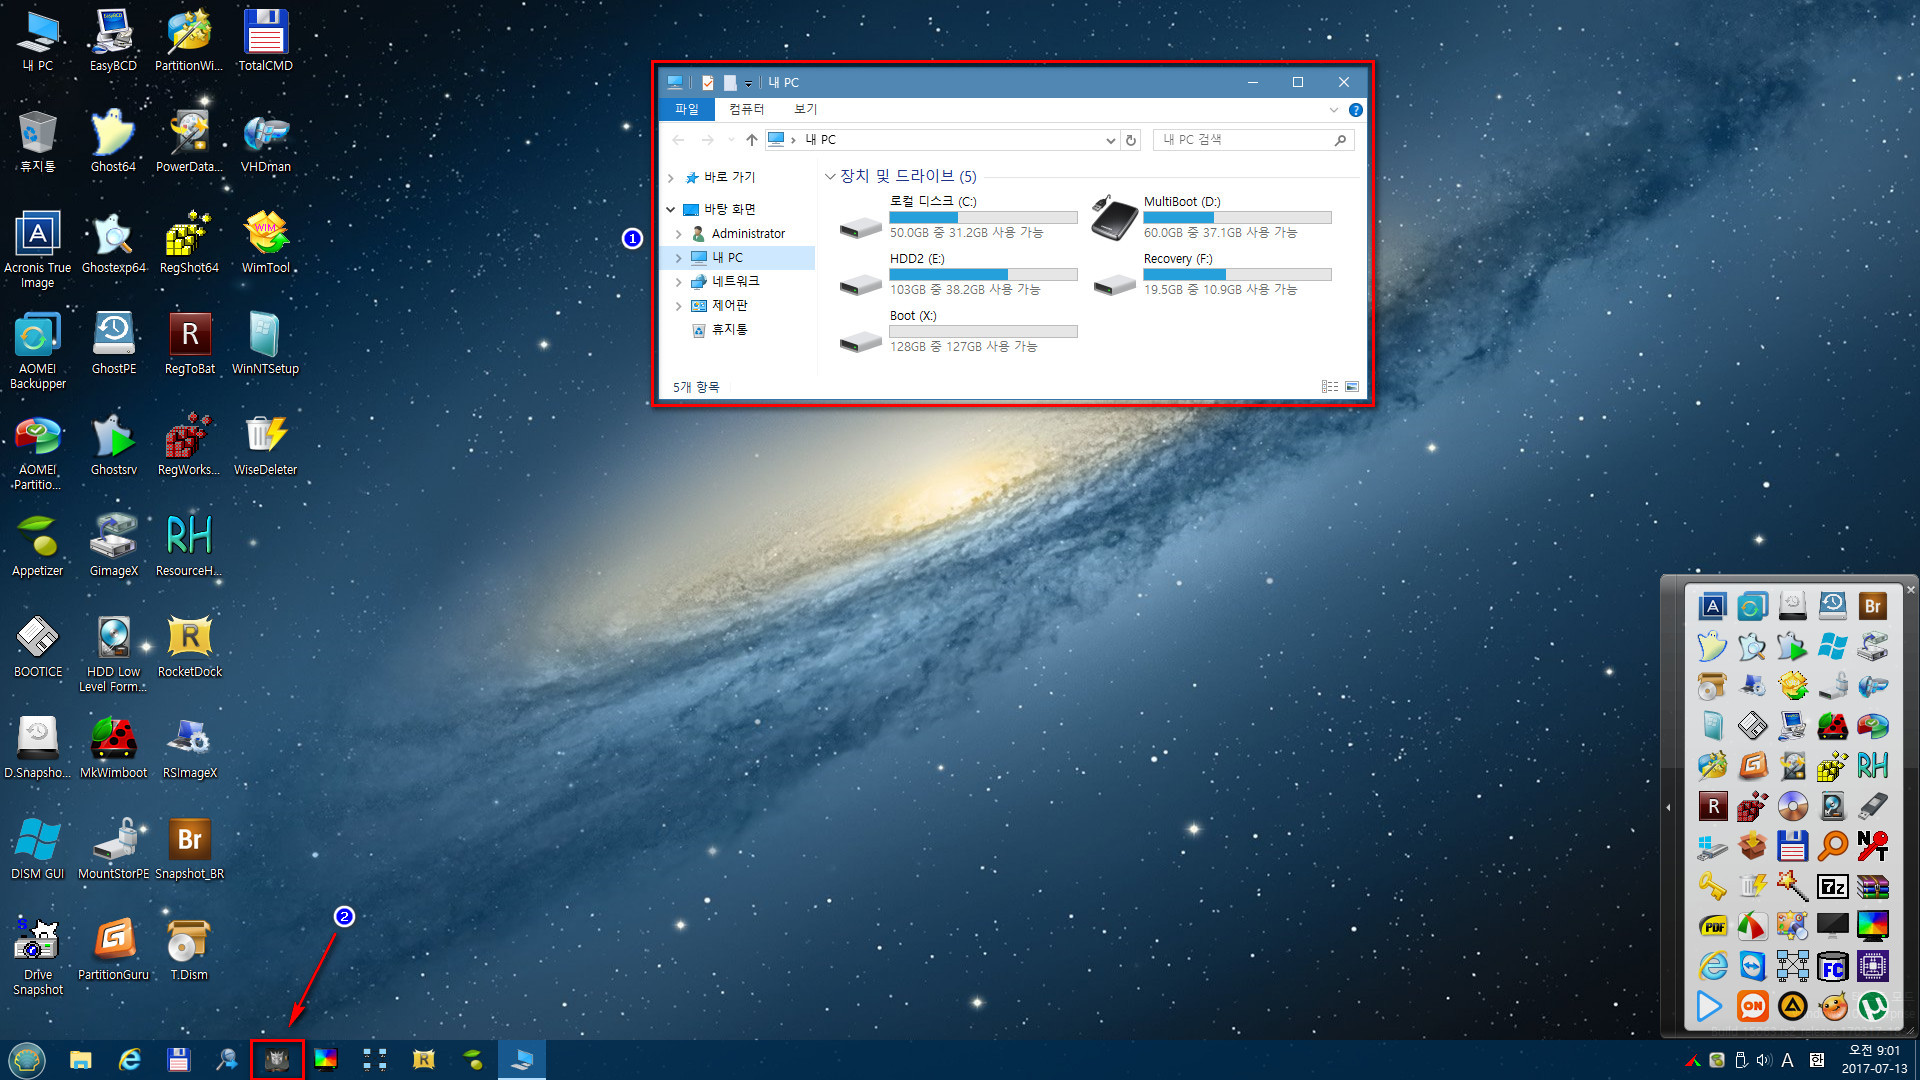Select the Ghostexp64 desktop icon
Image resolution: width=1920 pixels, height=1080 pixels.
pos(113,242)
